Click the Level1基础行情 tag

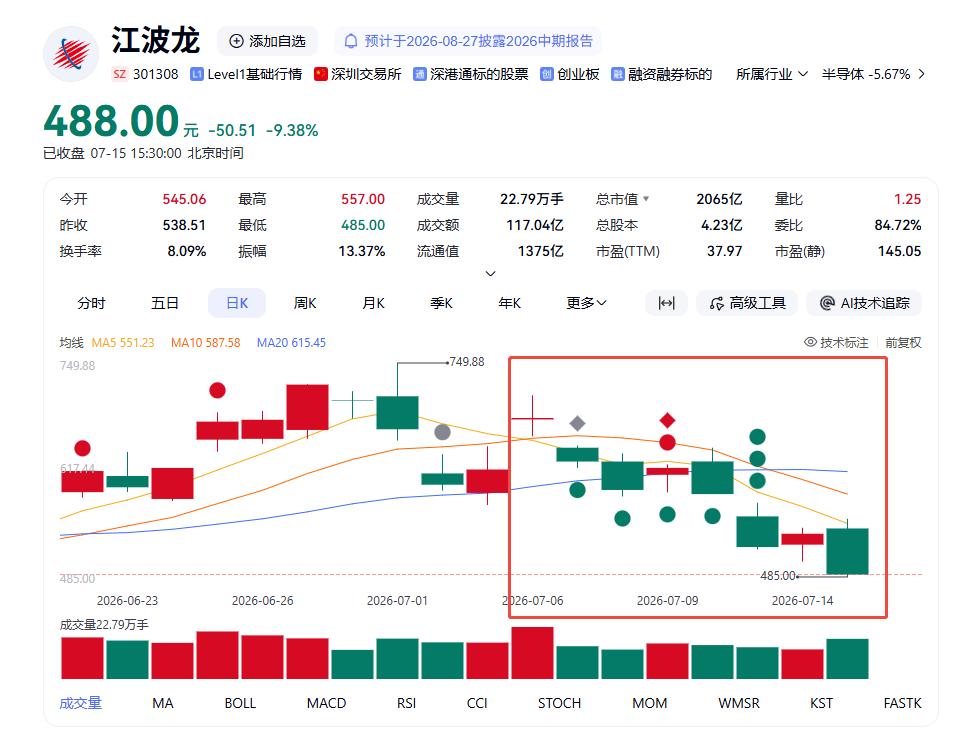click(x=246, y=74)
